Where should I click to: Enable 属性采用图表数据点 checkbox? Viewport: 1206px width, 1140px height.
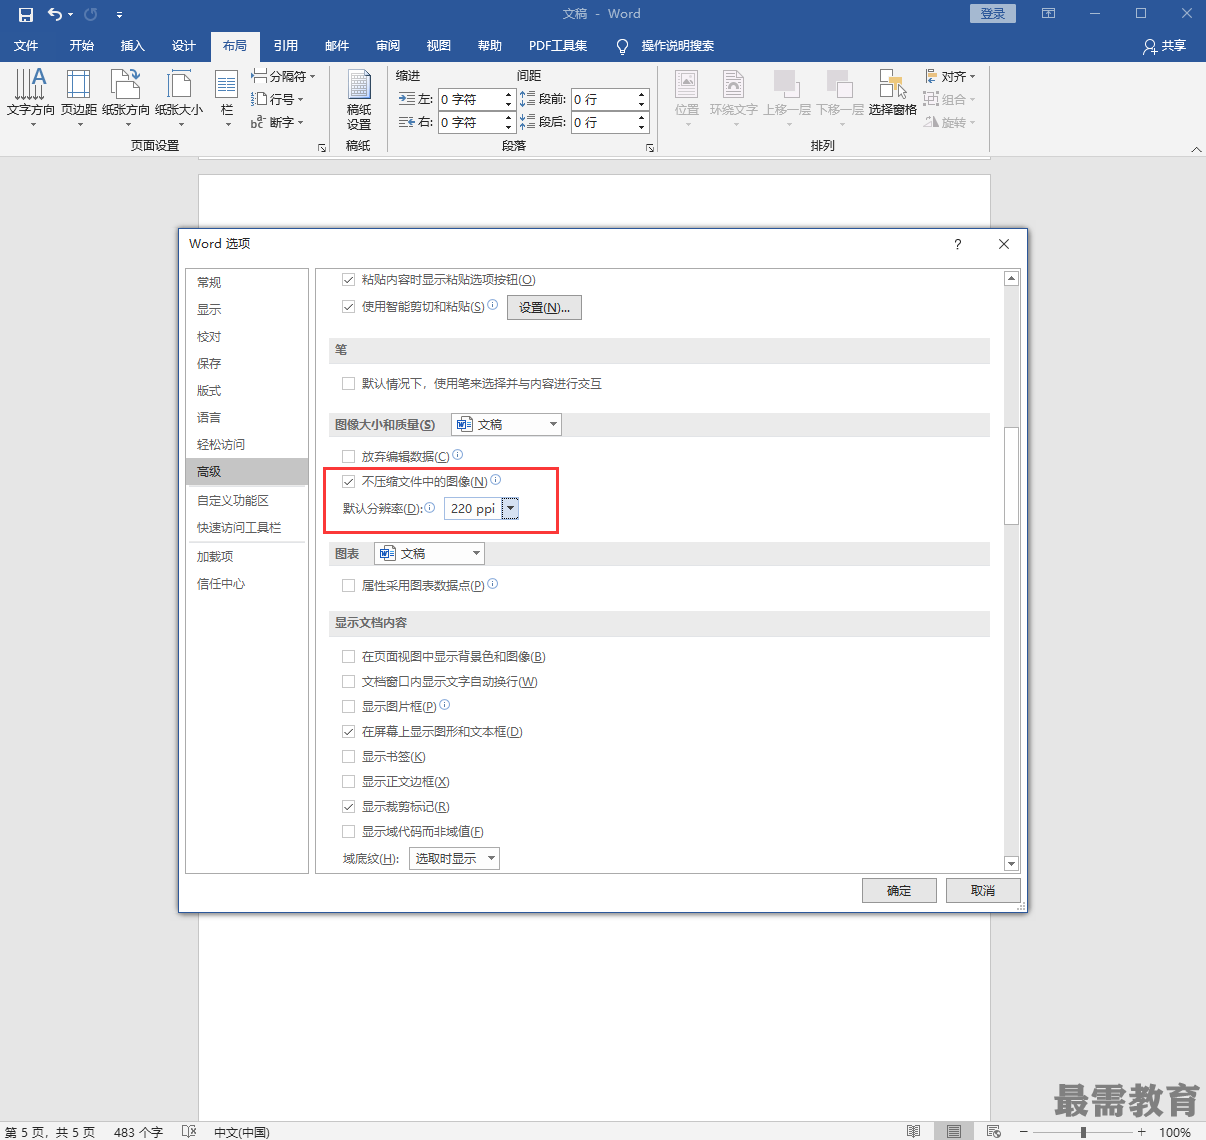[349, 585]
